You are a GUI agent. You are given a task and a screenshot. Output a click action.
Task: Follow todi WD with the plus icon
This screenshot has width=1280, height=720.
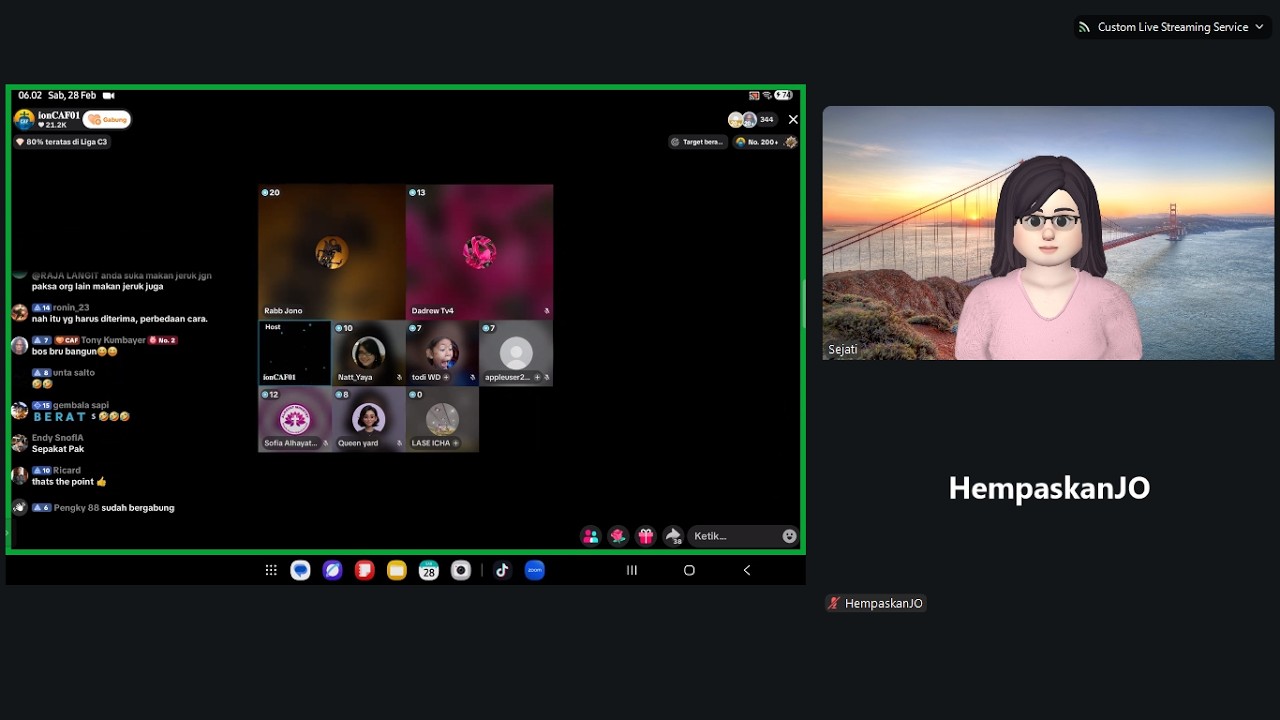447,377
